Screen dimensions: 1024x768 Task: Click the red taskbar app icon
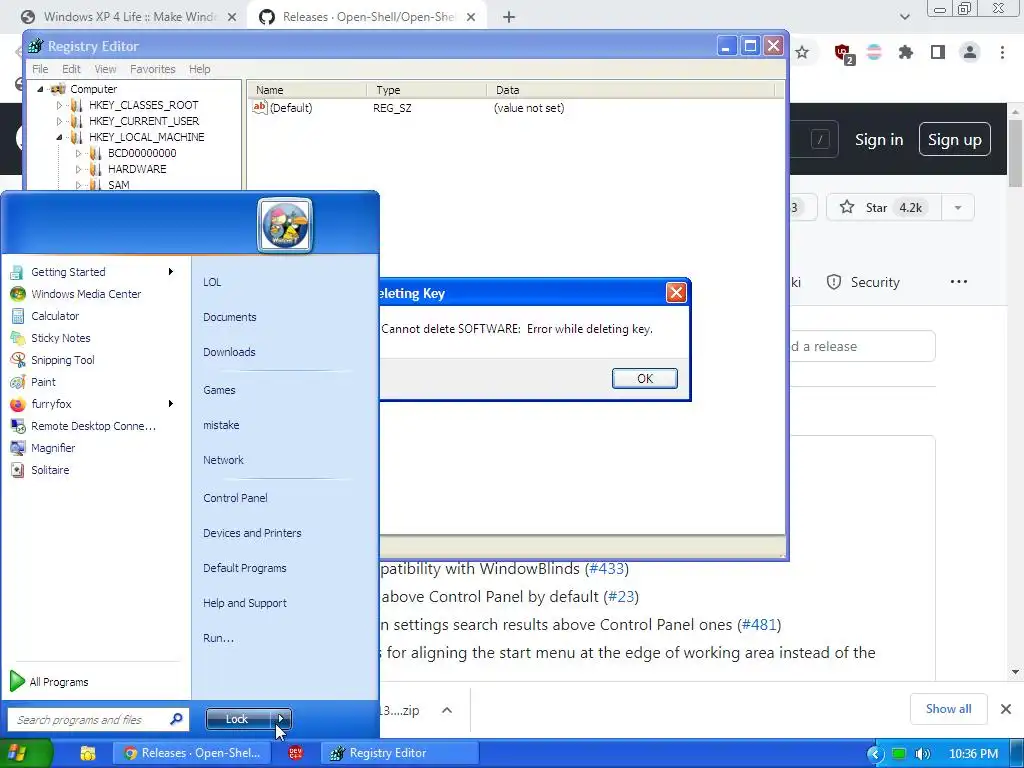pos(296,753)
